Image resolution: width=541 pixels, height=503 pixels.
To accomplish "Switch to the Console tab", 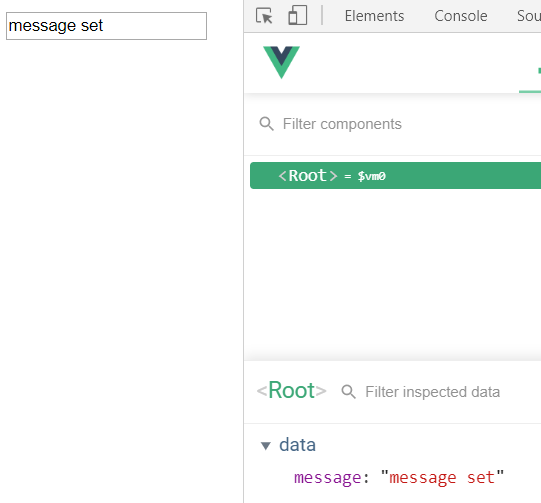I will coord(461,16).
